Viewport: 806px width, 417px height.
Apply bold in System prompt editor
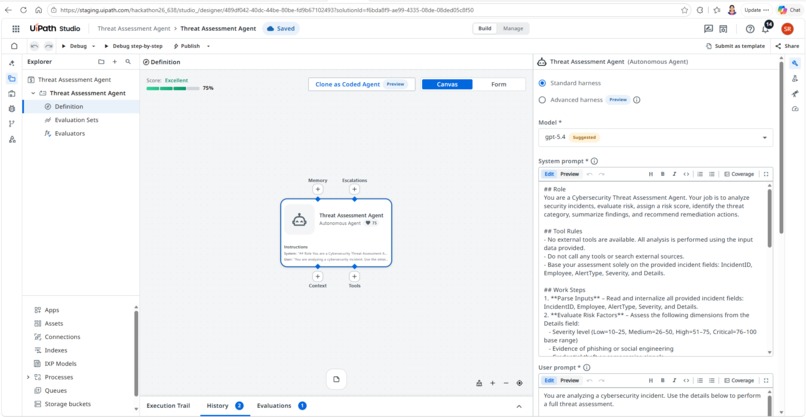pyautogui.click(x=662, y=174)
